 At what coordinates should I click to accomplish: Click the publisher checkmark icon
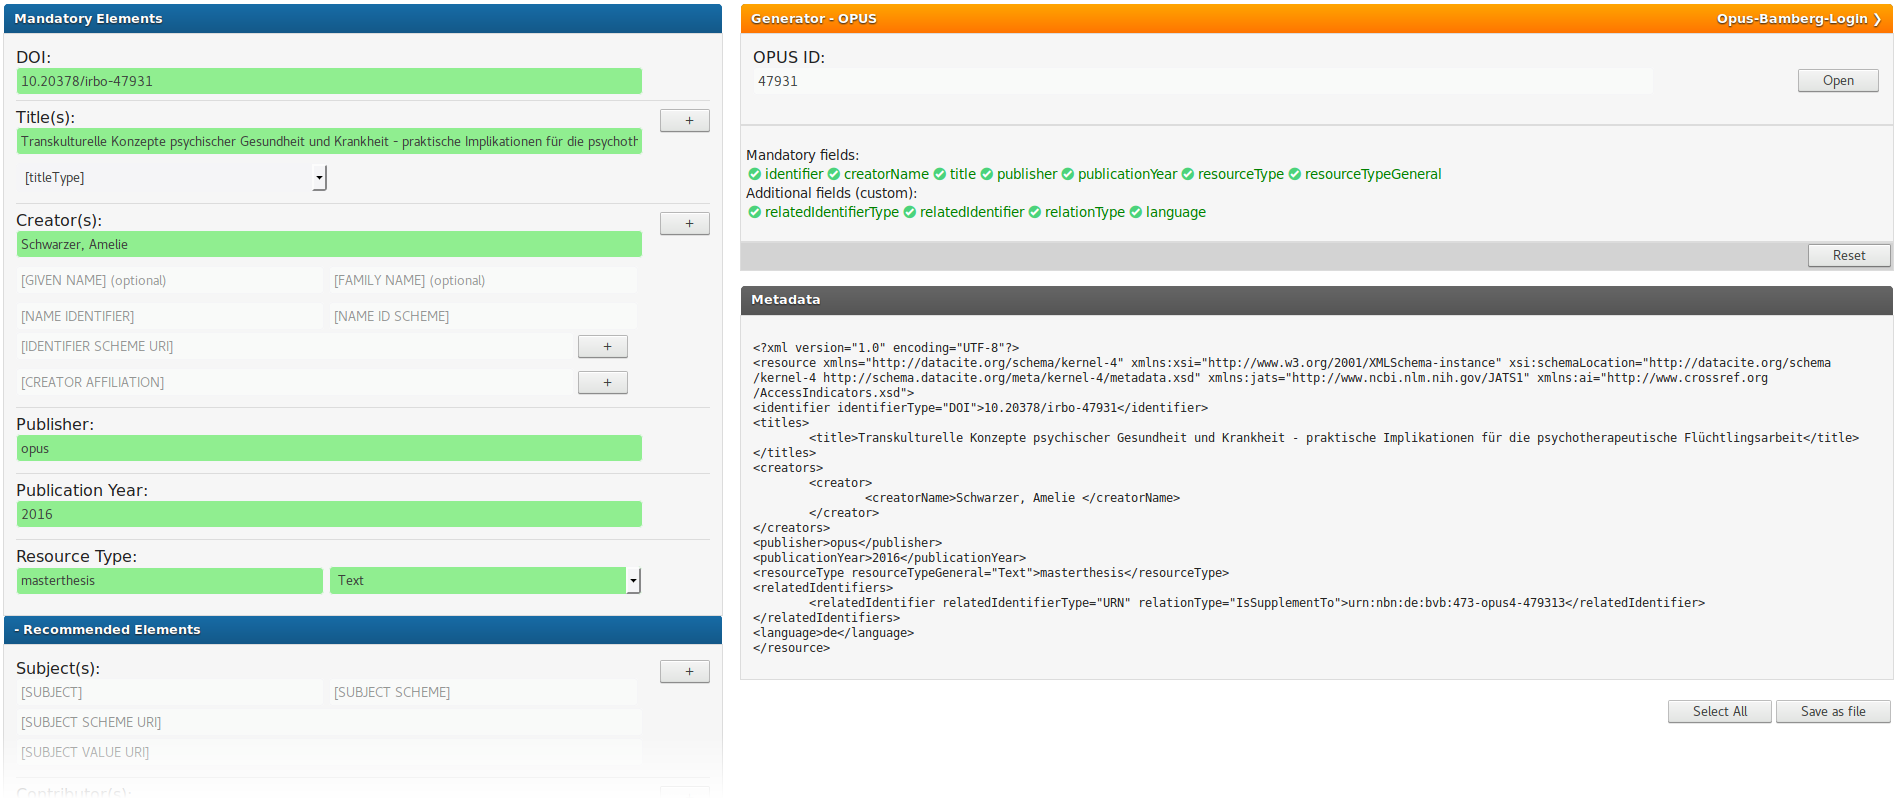click(987, 174)
